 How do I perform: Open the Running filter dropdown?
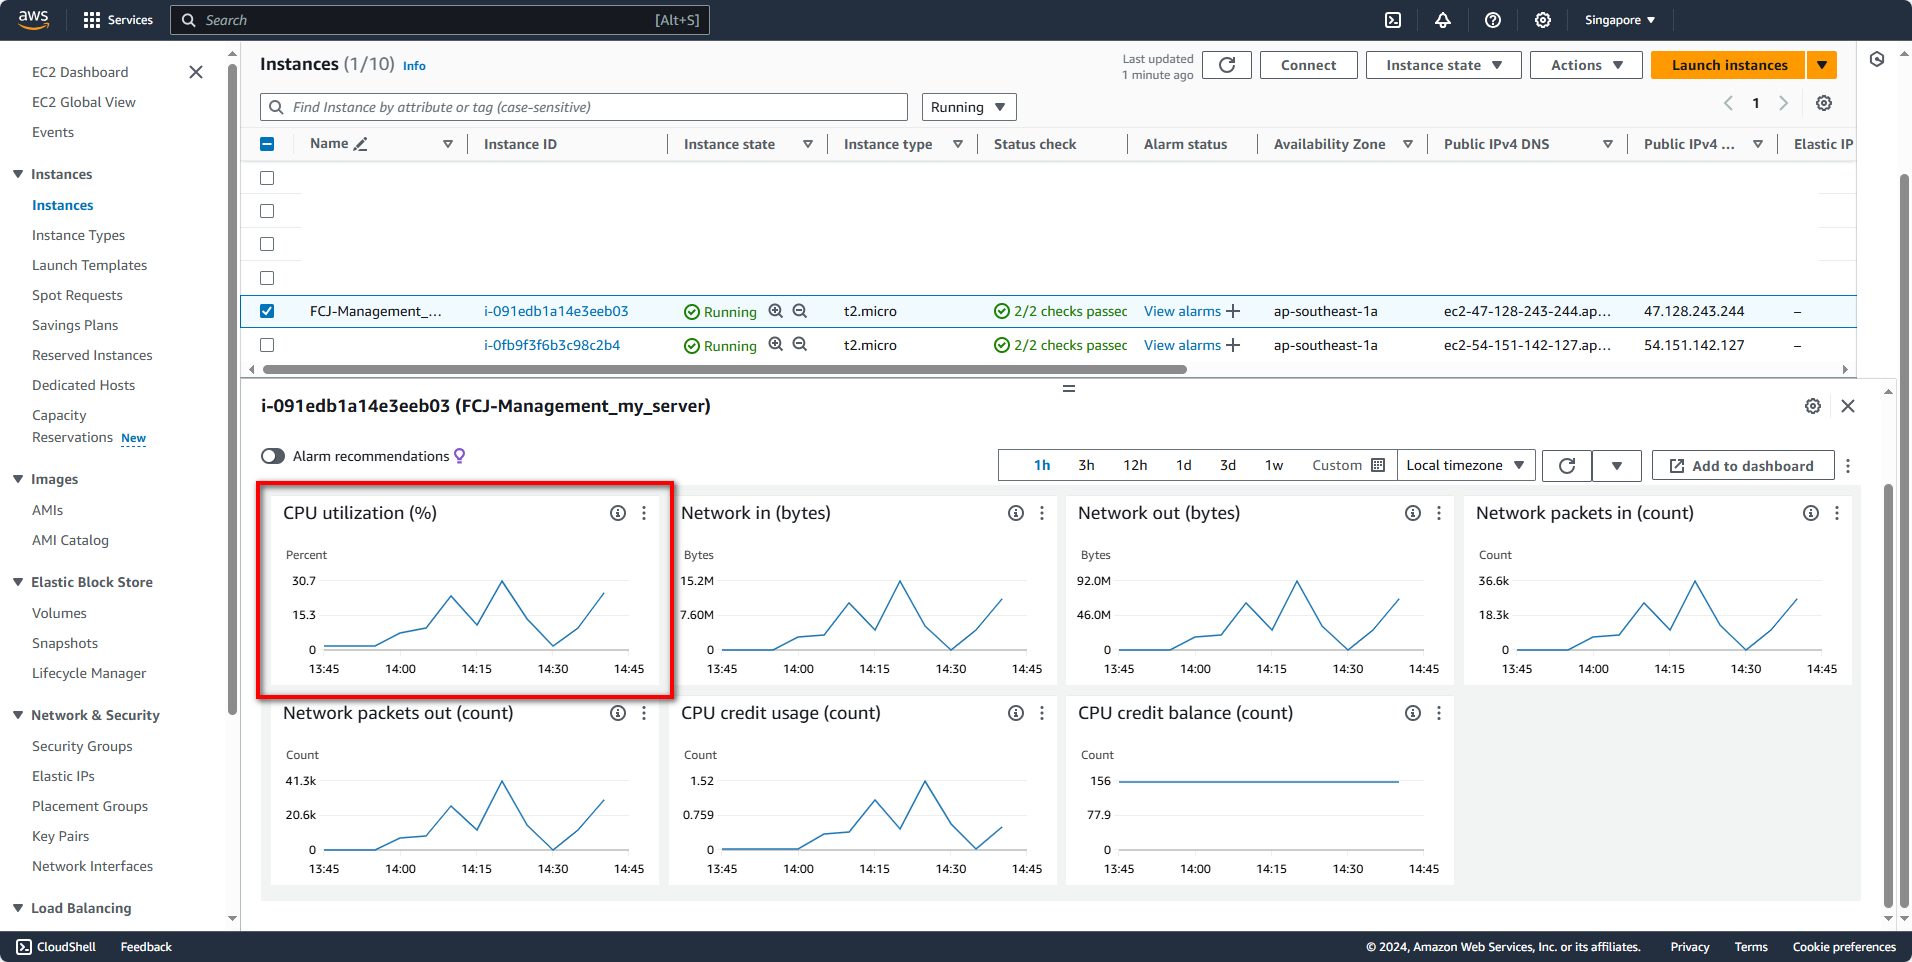[x=967, y=106]
